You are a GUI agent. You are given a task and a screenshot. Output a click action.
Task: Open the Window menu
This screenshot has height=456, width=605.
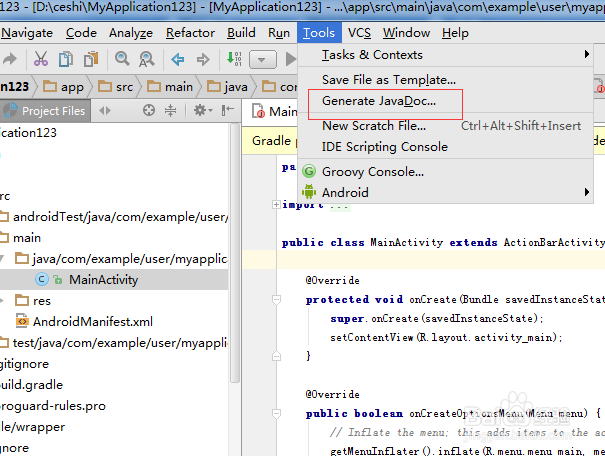(406, 33)
